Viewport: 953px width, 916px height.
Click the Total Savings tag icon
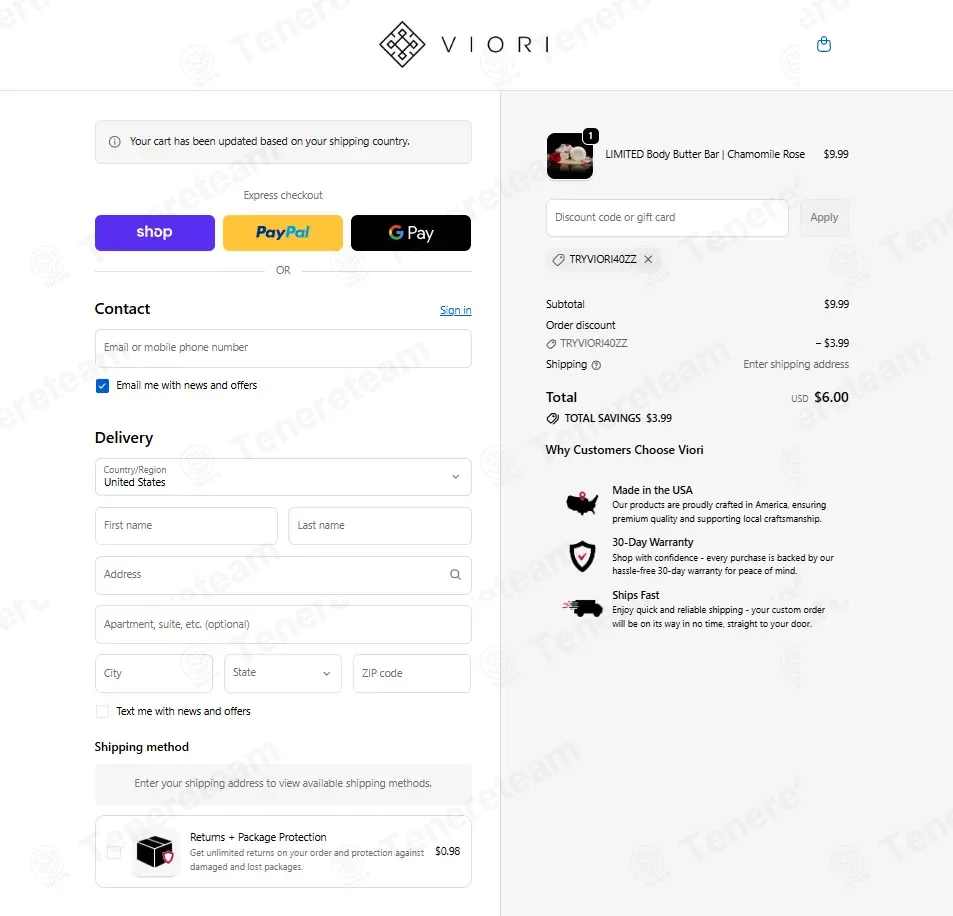552,418
